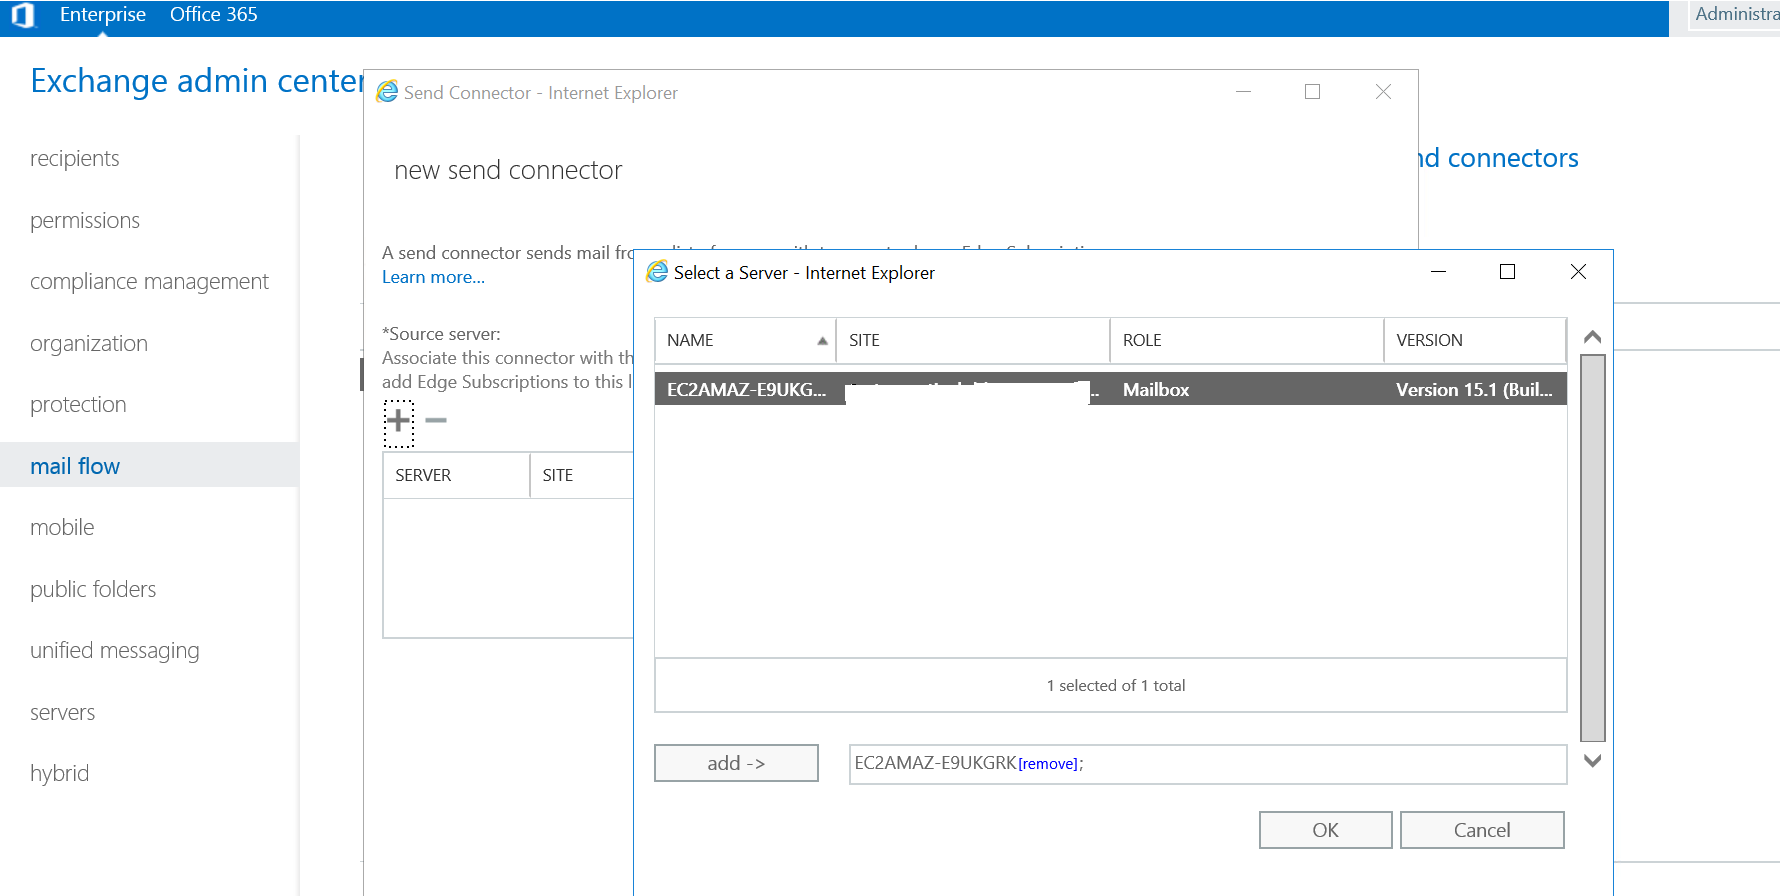Open the Administrator account menu

pos(1737,14)
